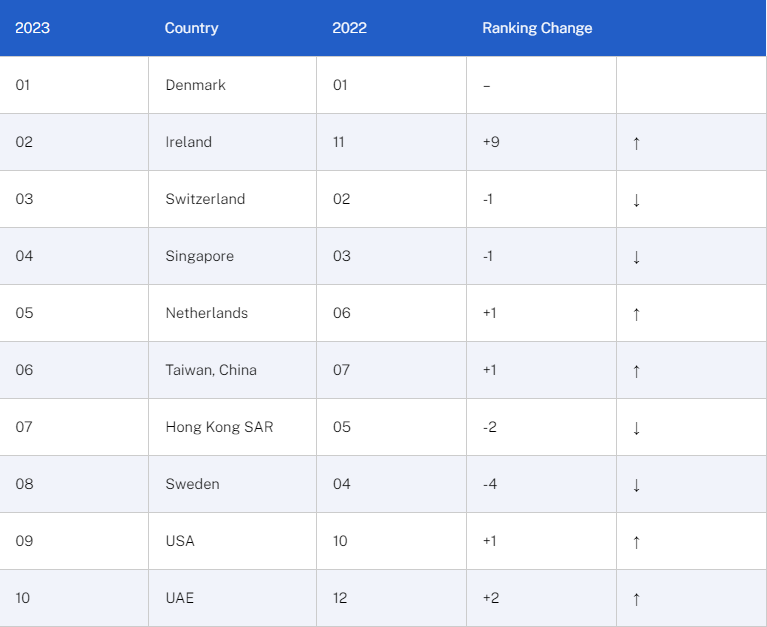Click the Ranking Change column header
This screenshot has width=767, height=627.
537,28
